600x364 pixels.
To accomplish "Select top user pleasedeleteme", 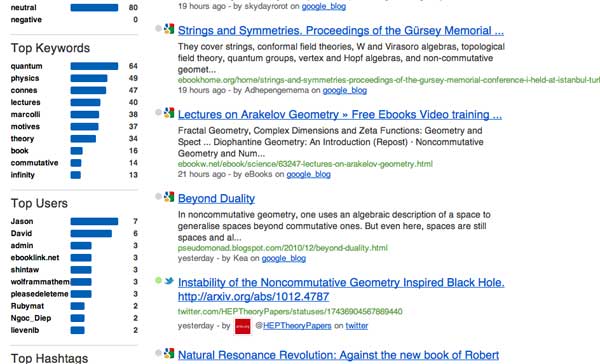I will click(39, 294).
